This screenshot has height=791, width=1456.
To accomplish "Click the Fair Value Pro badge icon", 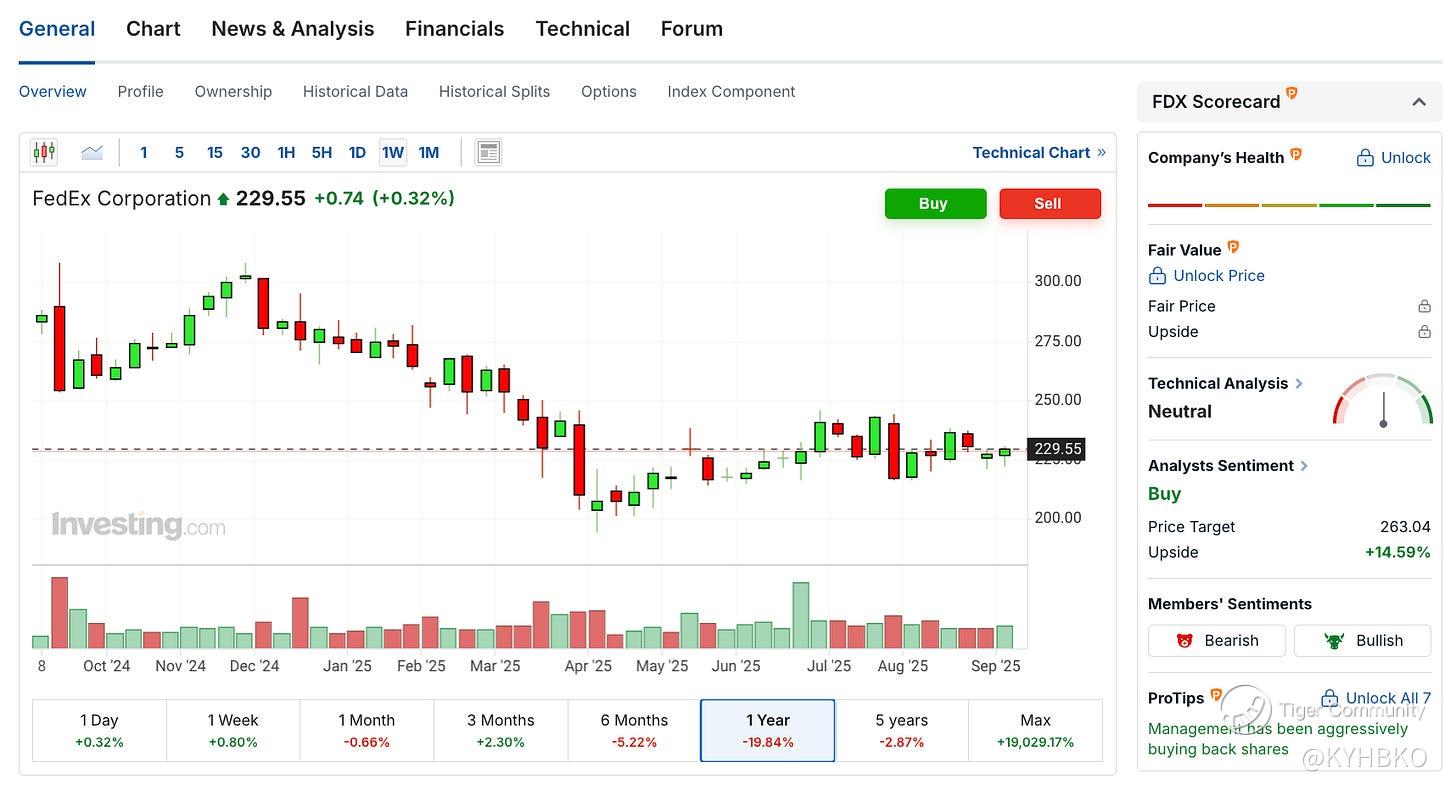I will point(1233,247).
